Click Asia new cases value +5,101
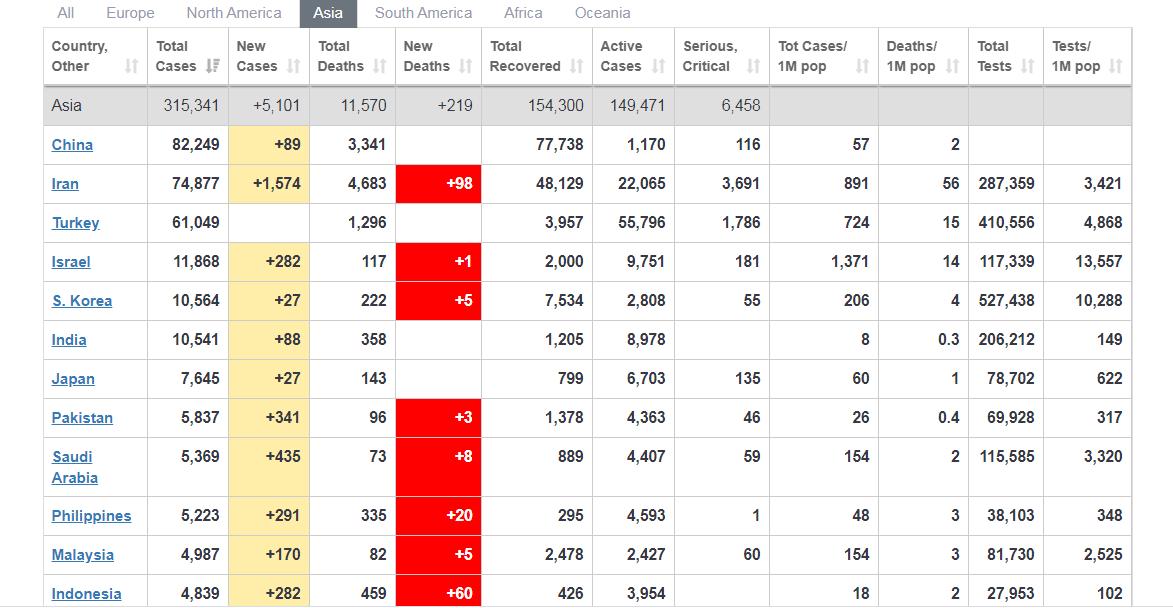Screen dimensions: 1173x608 pyautogui.click(x=276, y=105)
